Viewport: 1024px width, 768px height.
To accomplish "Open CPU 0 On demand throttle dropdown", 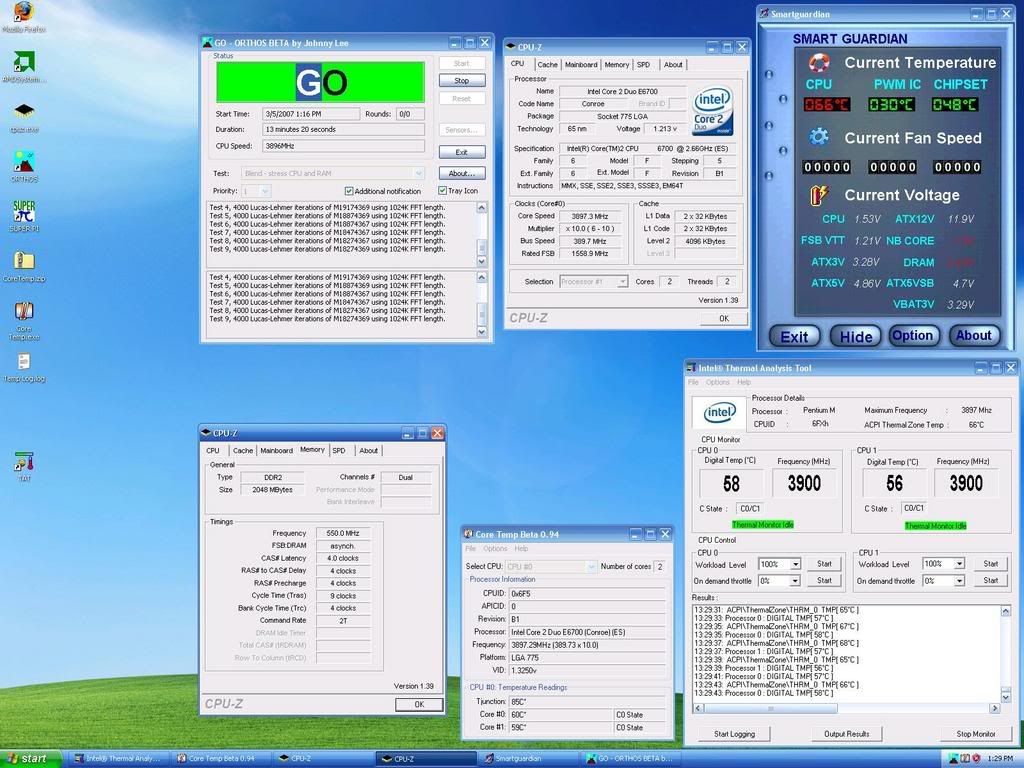I will [795, 581].
